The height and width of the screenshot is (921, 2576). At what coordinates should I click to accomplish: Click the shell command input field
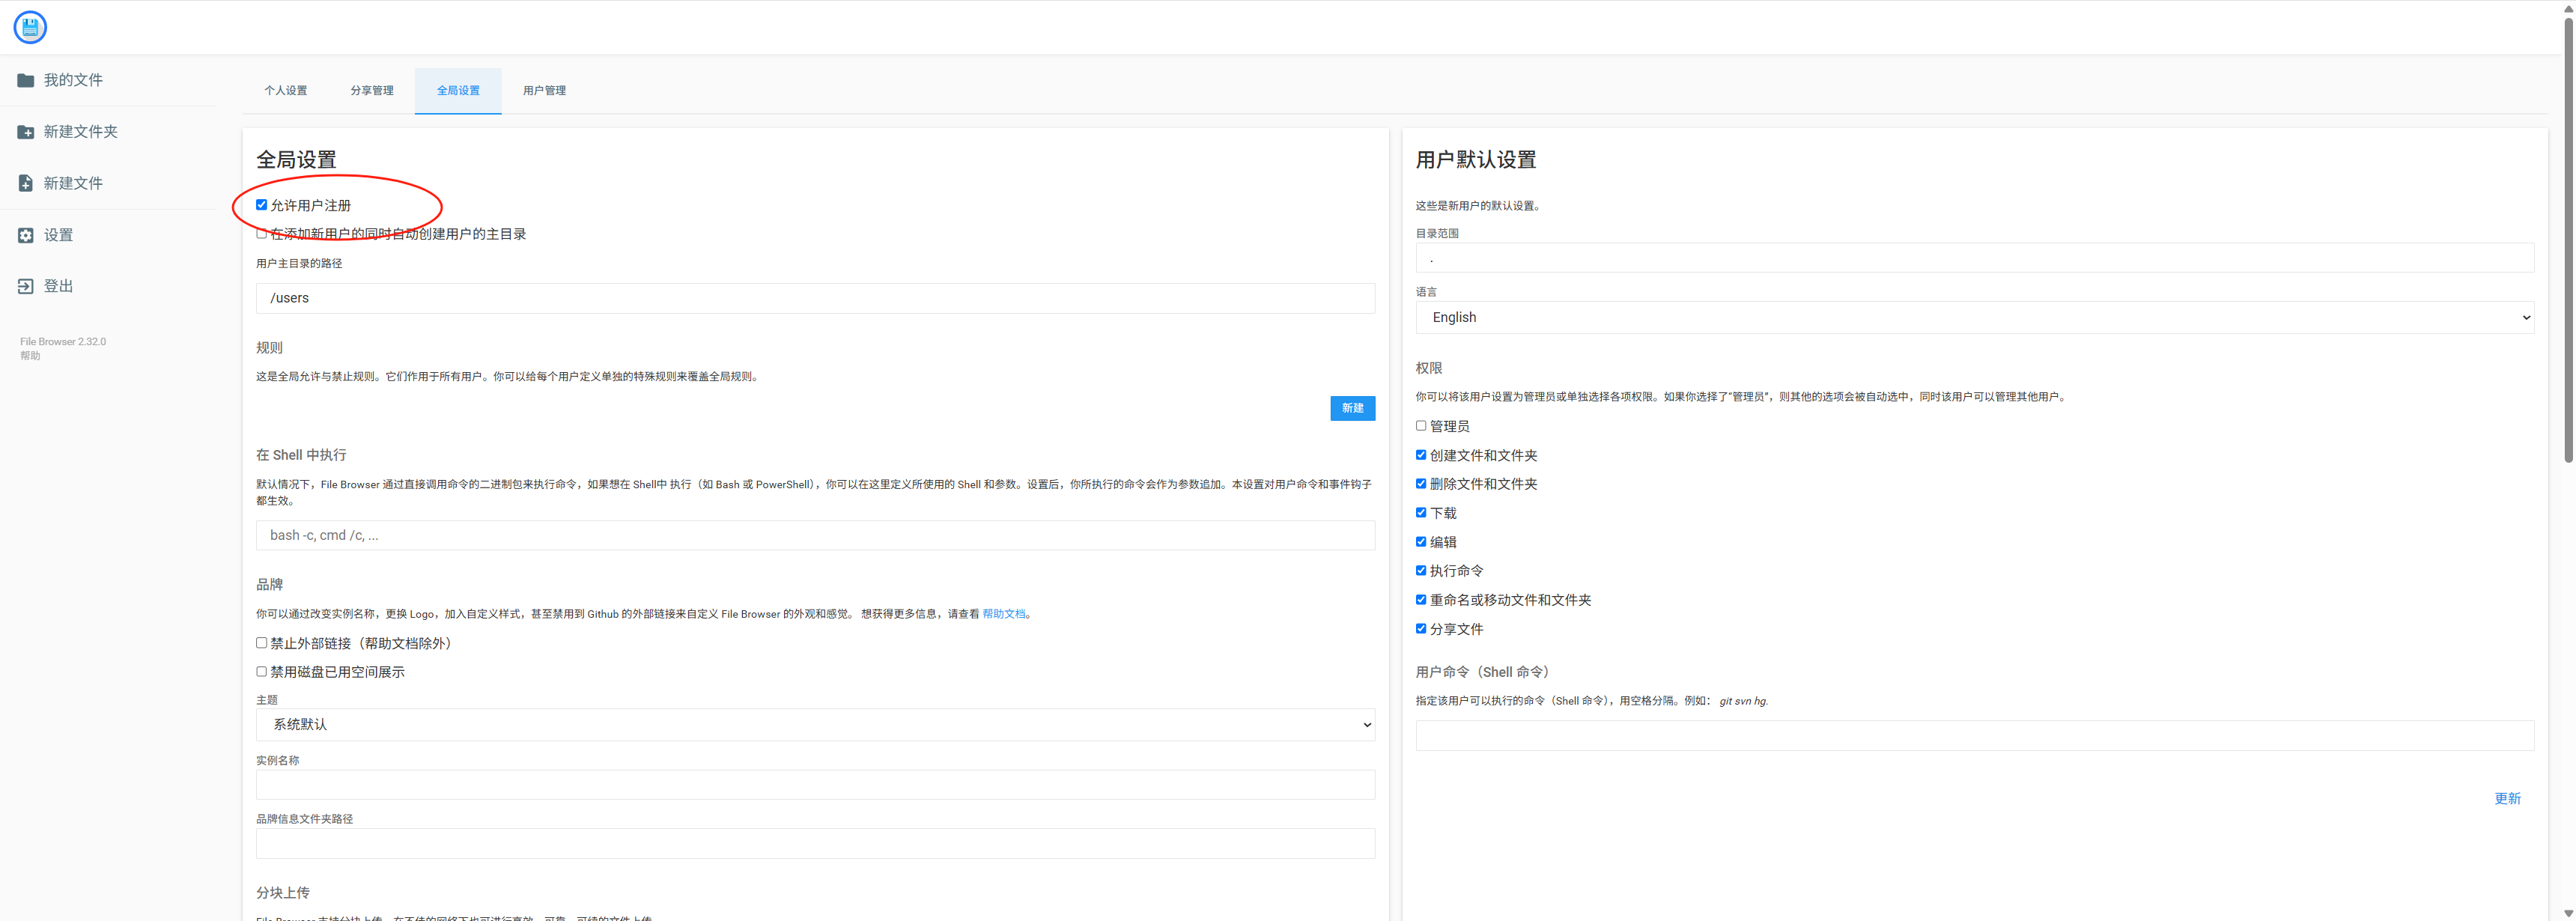[815, 535]
